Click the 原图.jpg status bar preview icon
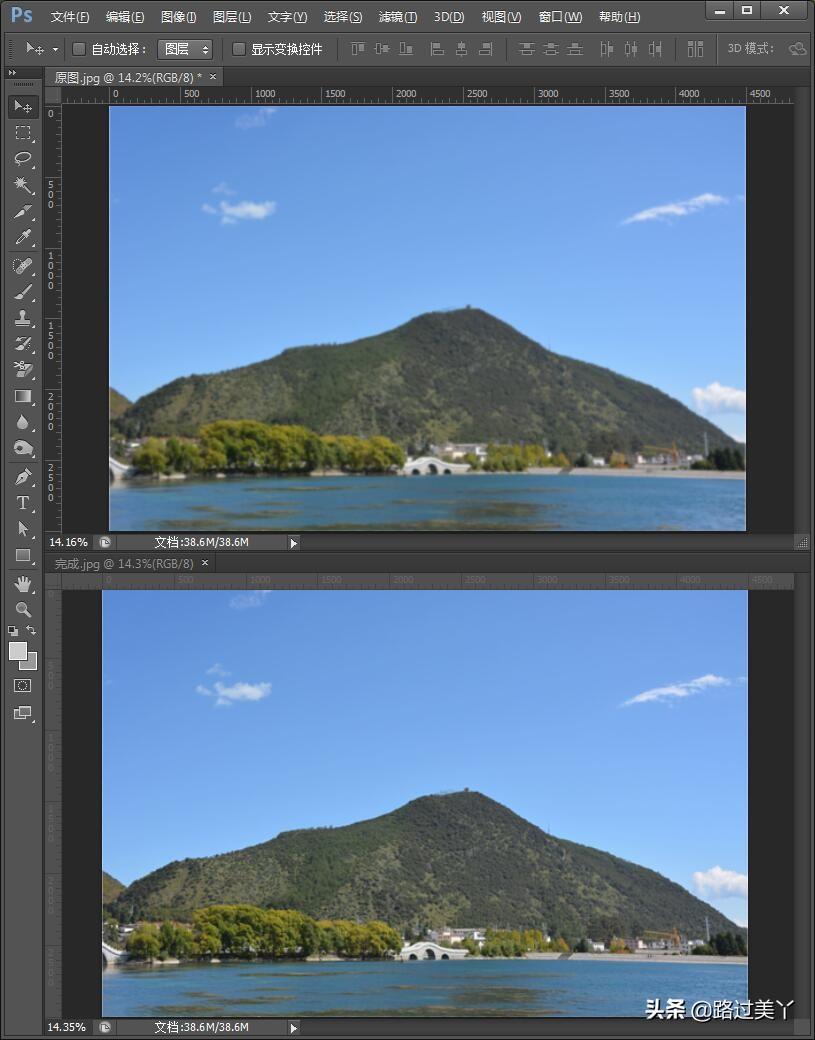Image resolution: width=815 pixels, height=1040 pixels. point(105,543)
